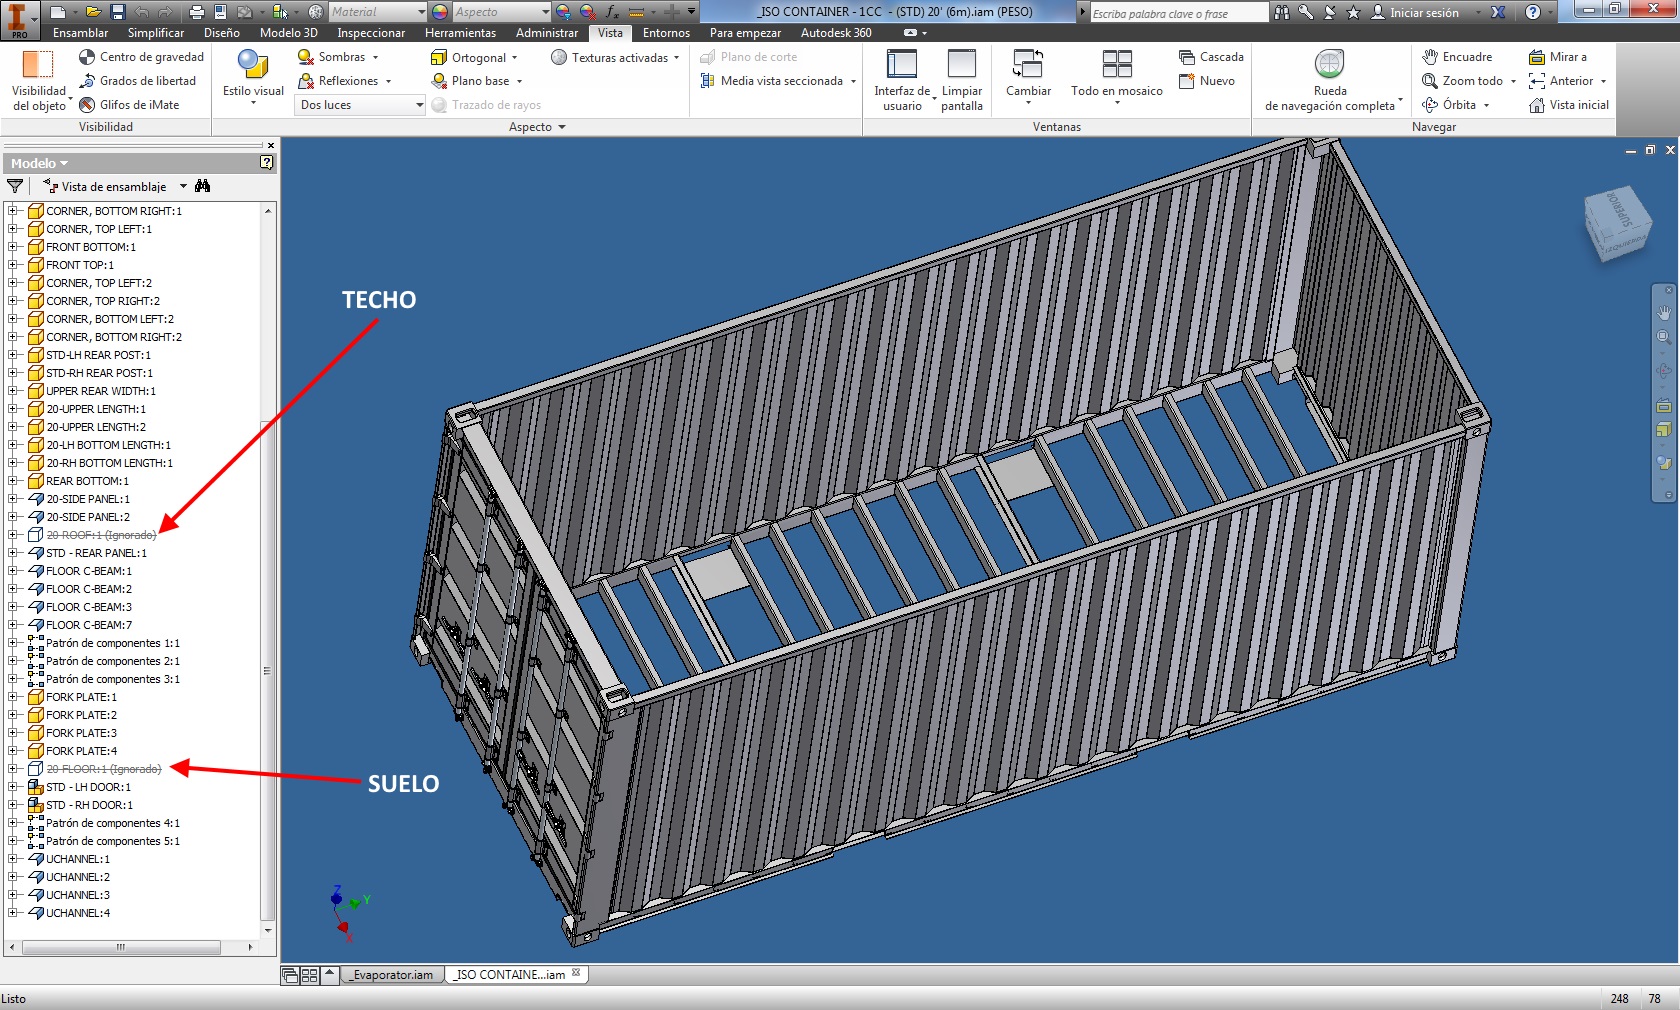
Task: Click Vista inicial home view icon
Action: (x=1537, y=105)
